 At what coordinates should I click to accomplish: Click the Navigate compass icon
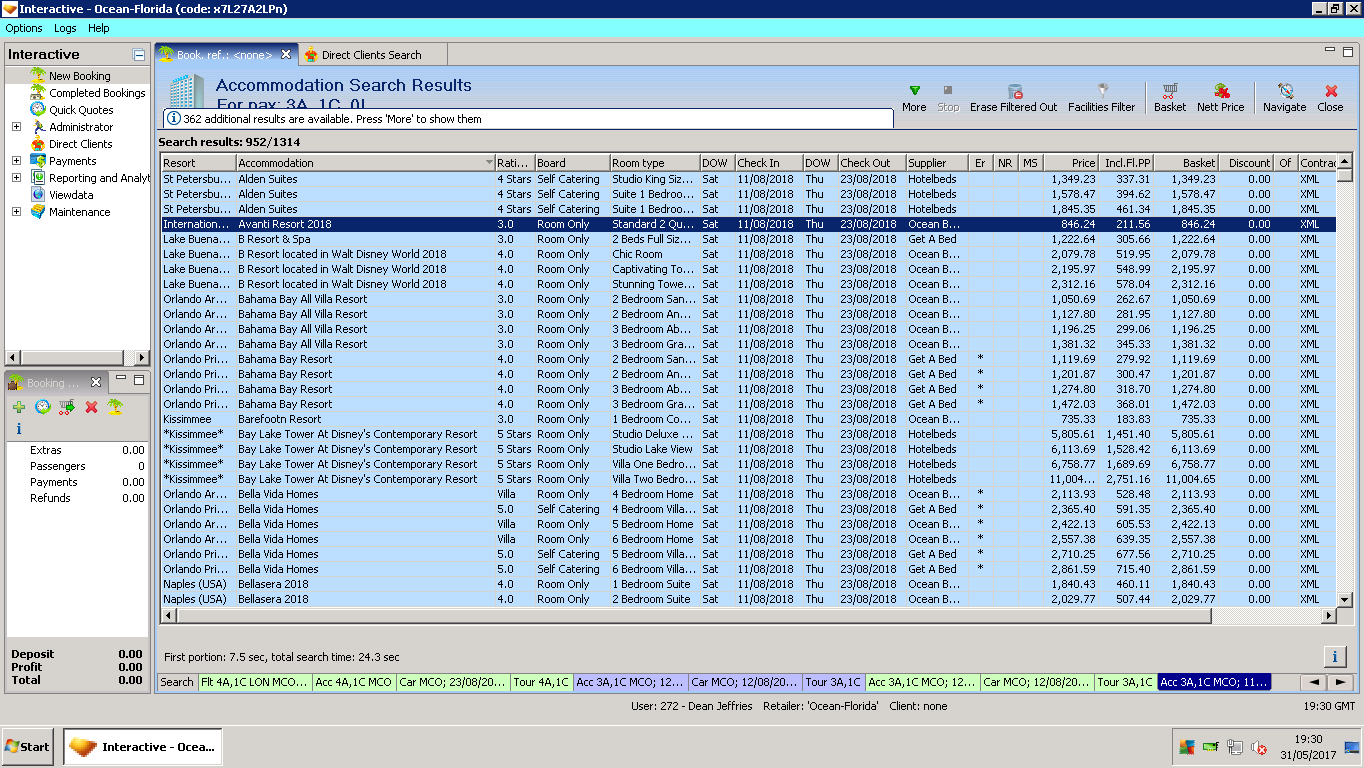(x=1285, y=91)
